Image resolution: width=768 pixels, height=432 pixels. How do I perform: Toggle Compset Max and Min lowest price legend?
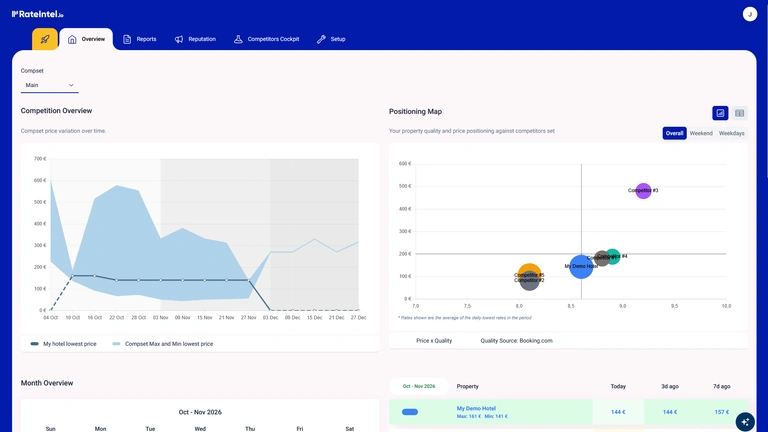pyautogui.click(x=163, y=344)
